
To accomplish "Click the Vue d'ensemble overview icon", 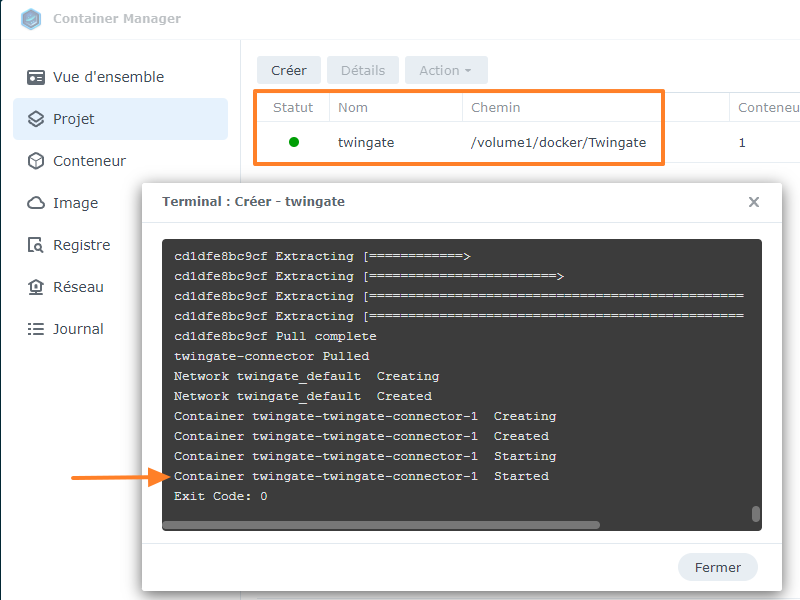I will point(36,77).
